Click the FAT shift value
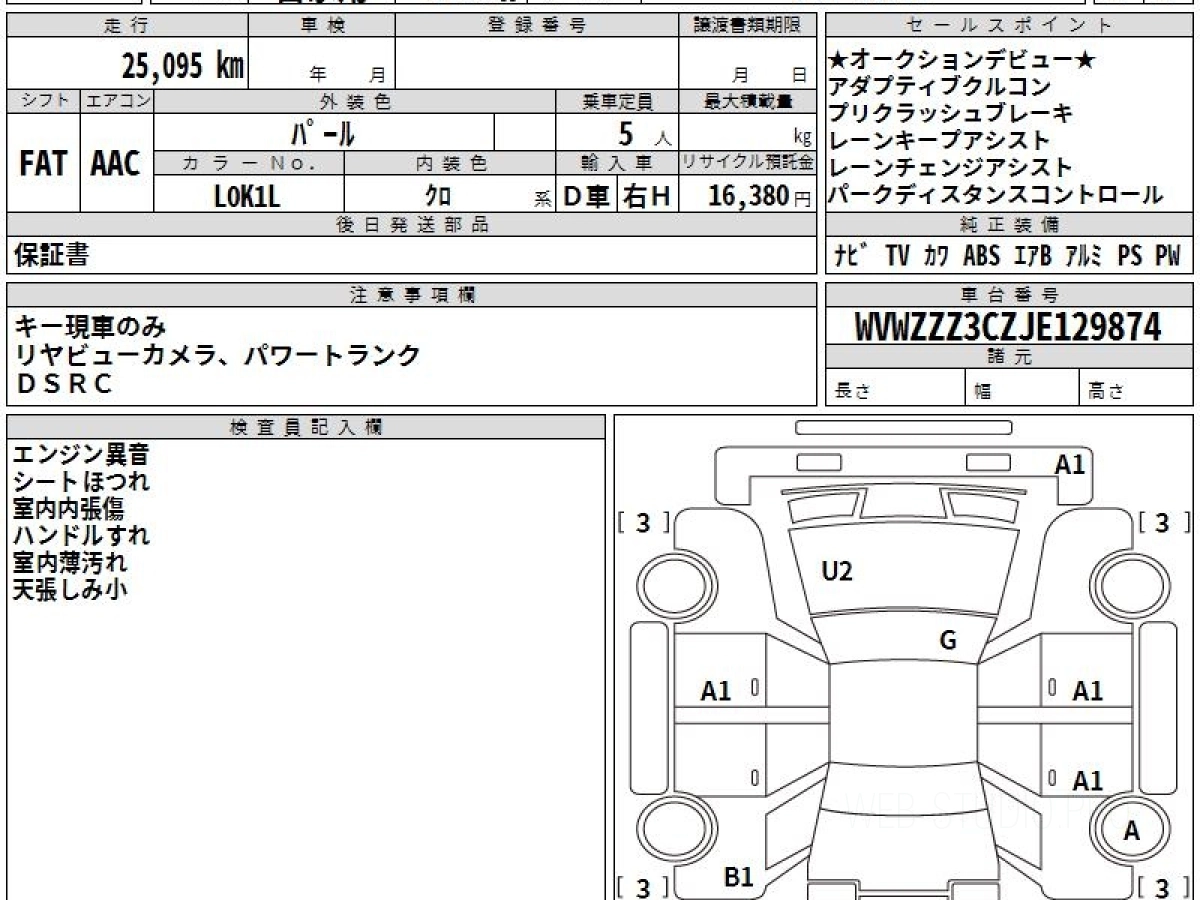Viewport: 1200px width, 900px height. tap(43, 164)
